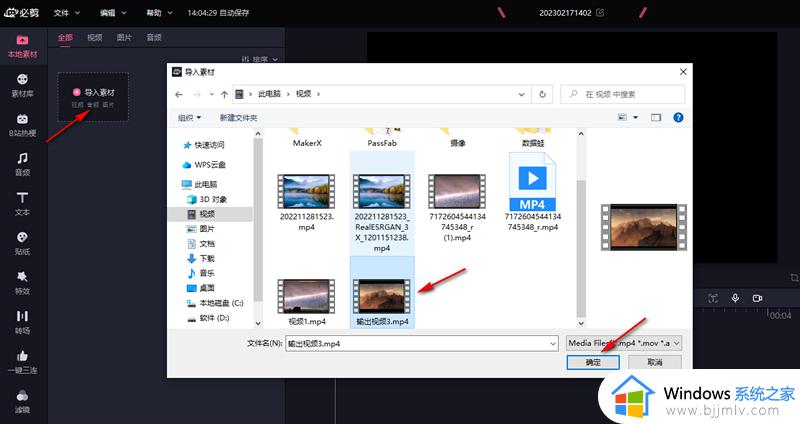
Task: Open the 特效 effects panel
Action: coord(22,283)
